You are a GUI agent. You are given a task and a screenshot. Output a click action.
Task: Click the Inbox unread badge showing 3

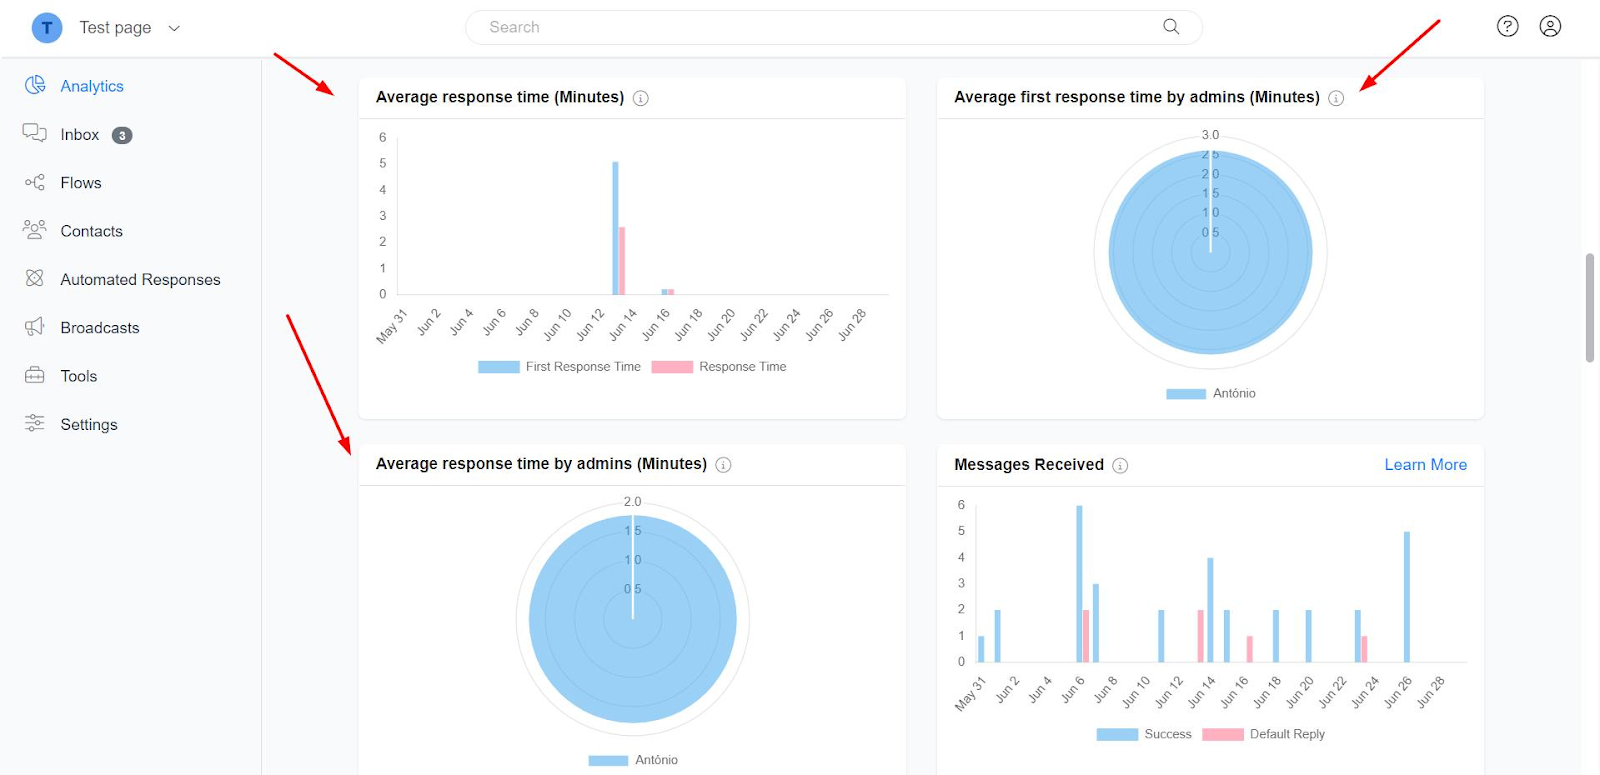pyautogui.click(x=122, y=135)
